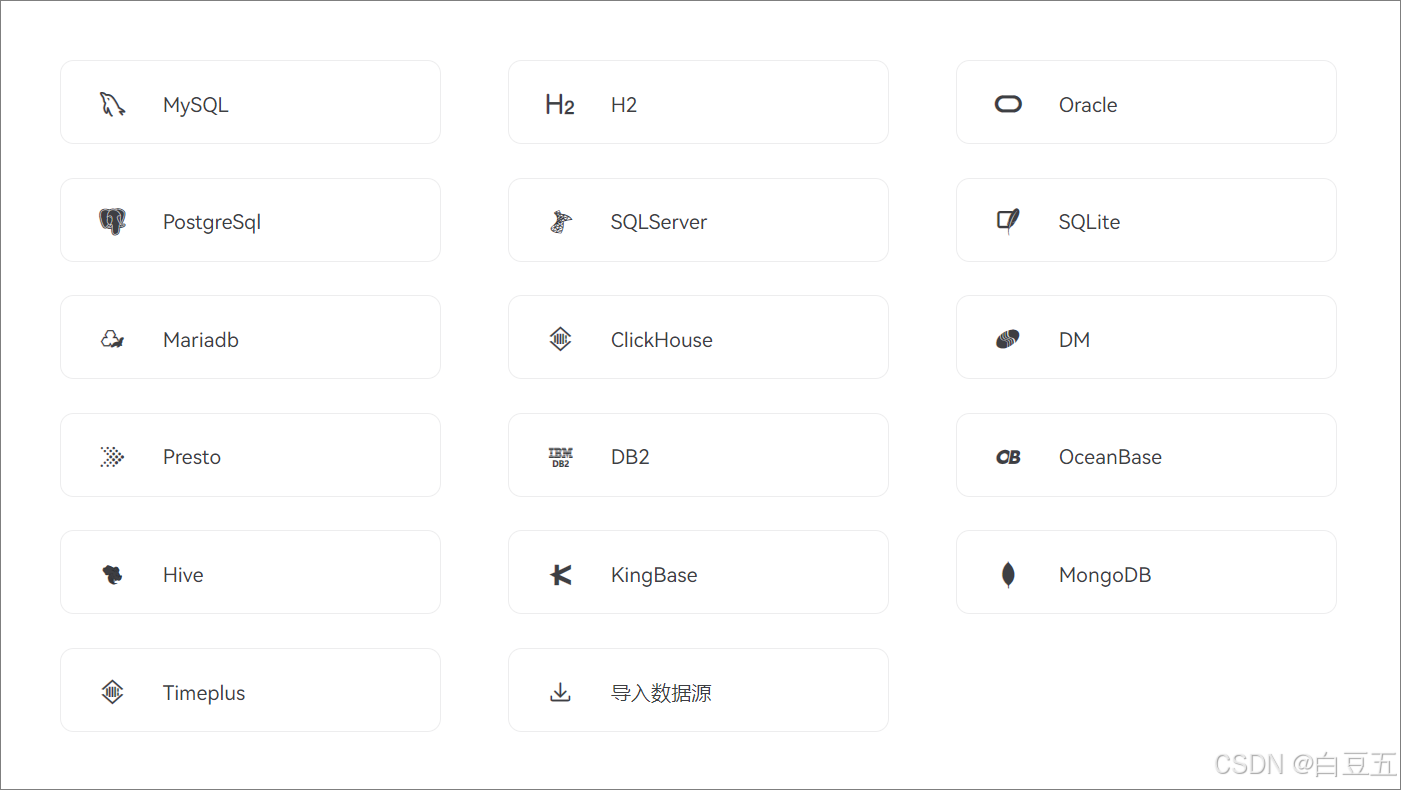Click the ClickHouse diamond icon

pyautogui.click(x=560, y=339)
